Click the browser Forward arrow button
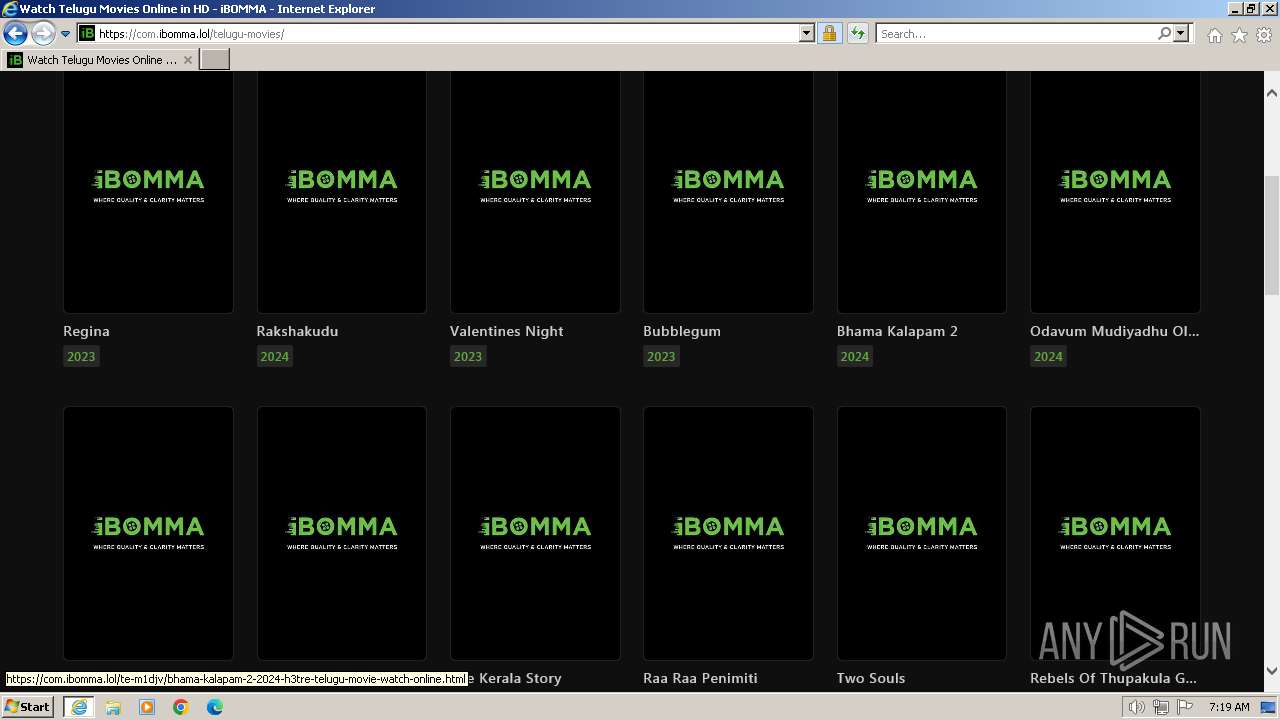The image size is (1280, 720). (x=43, y=34)
